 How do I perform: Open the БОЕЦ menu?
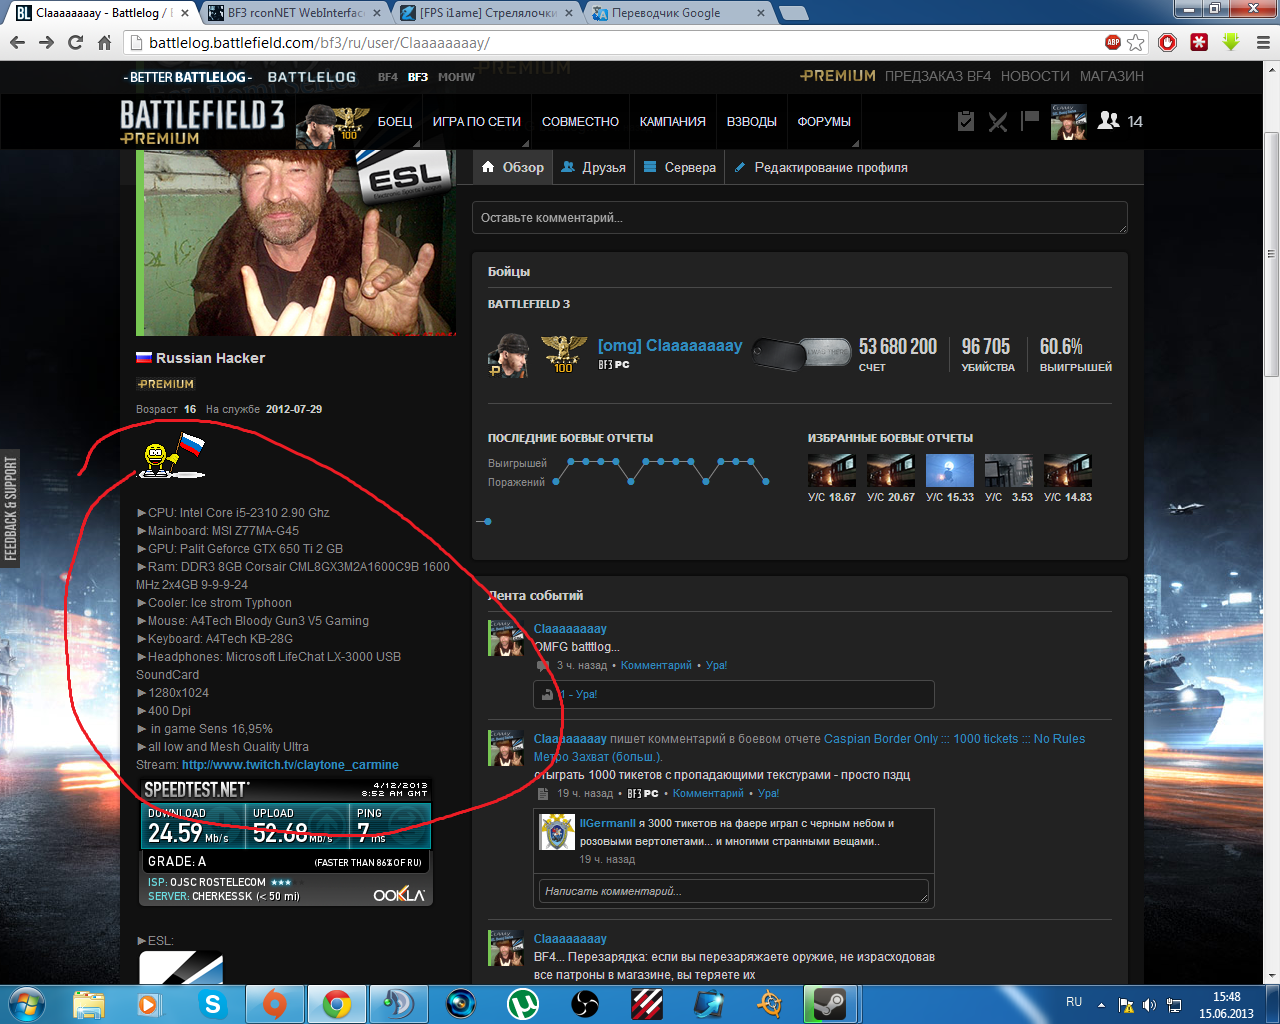pos(395,122)
